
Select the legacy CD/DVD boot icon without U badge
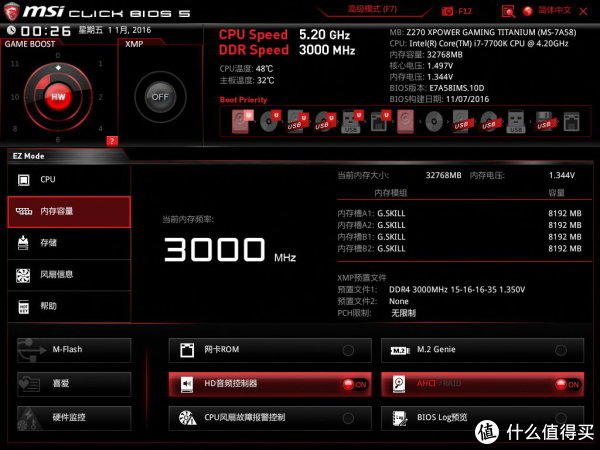(434, 122)
